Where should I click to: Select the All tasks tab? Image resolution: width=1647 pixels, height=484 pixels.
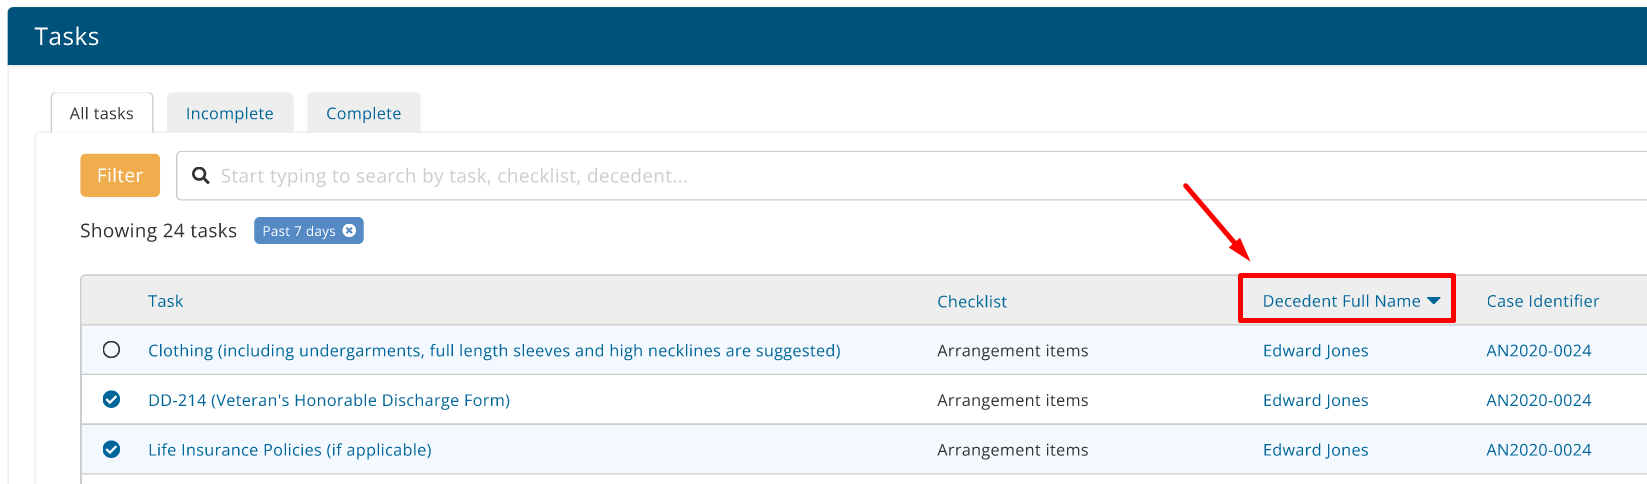[102, 113]
